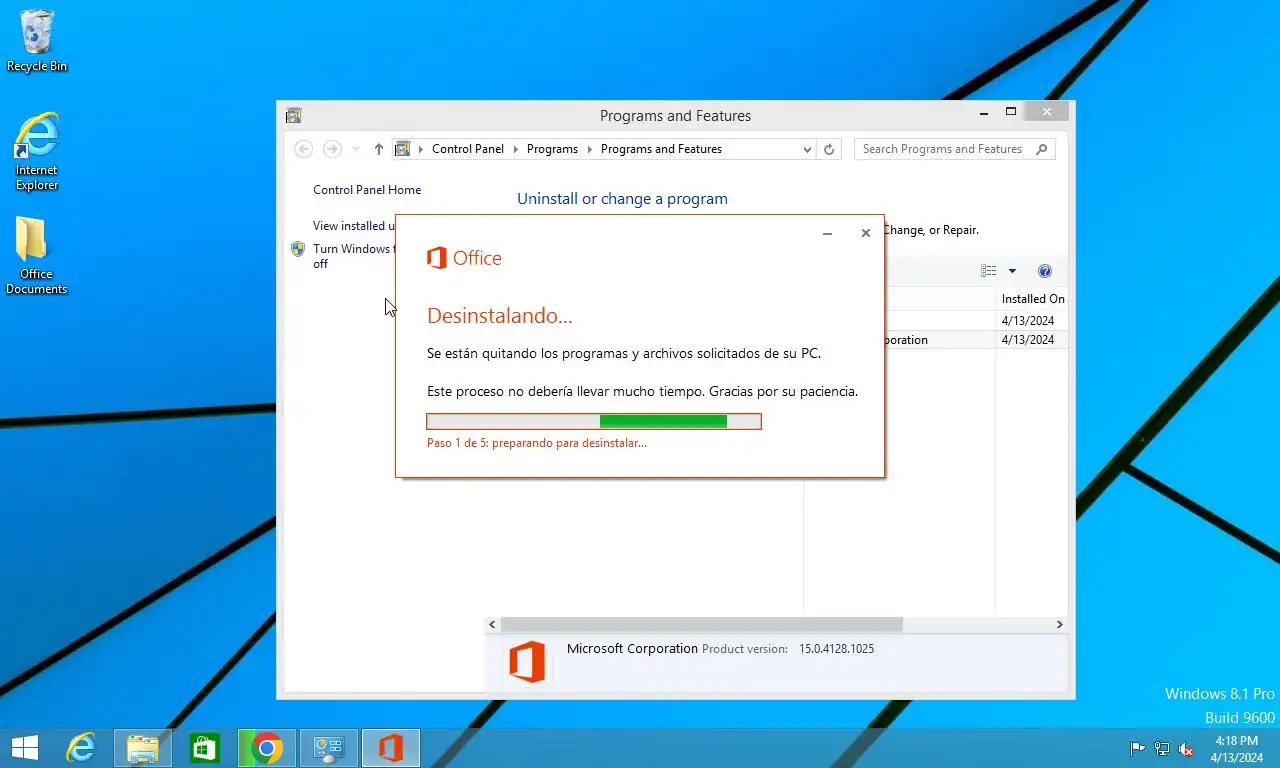Refresh the Programs and Features list

[829, 149]
